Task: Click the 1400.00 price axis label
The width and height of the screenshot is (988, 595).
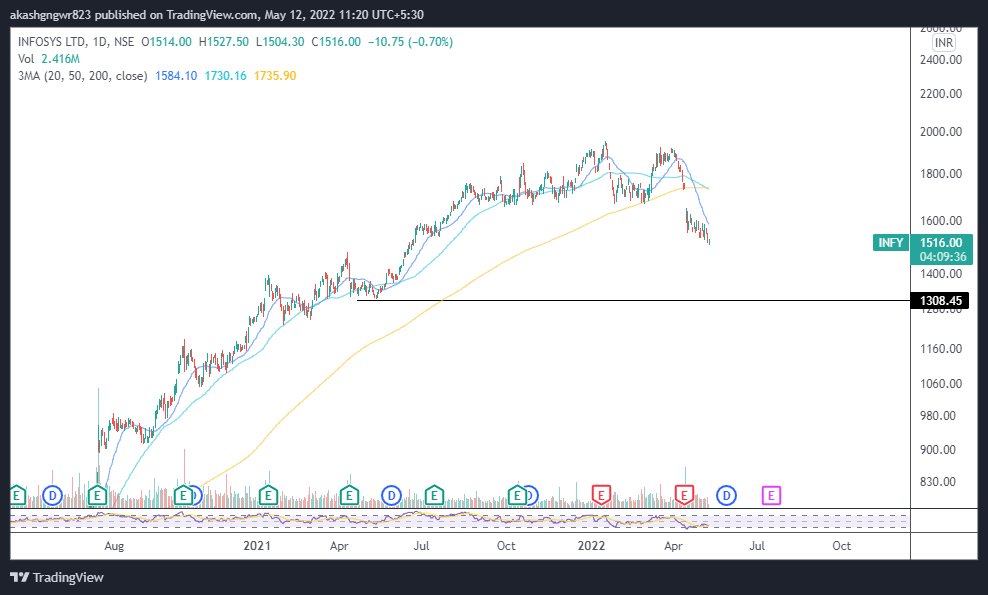Action: (941, 274)
